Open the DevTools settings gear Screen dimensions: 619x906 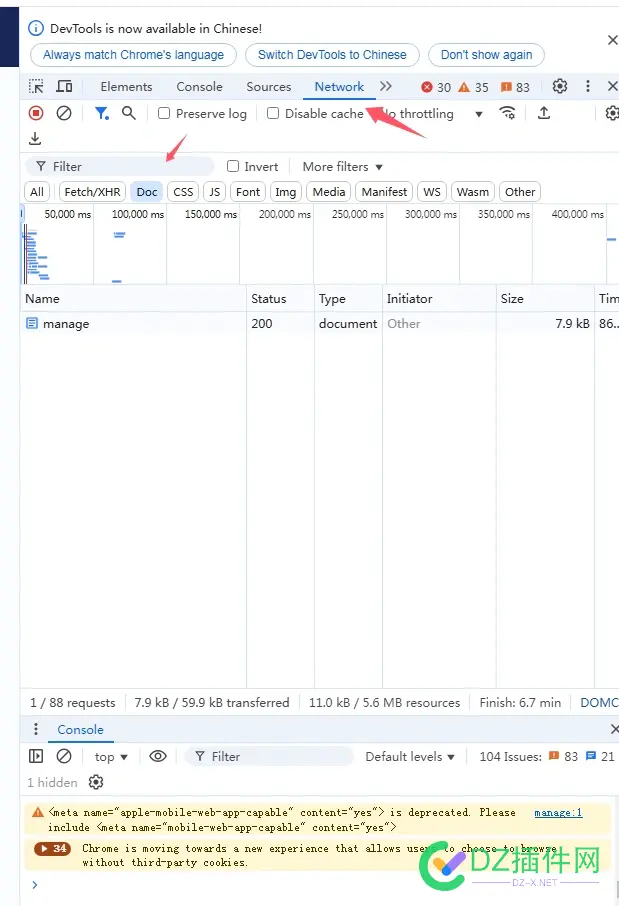[560, 87]
